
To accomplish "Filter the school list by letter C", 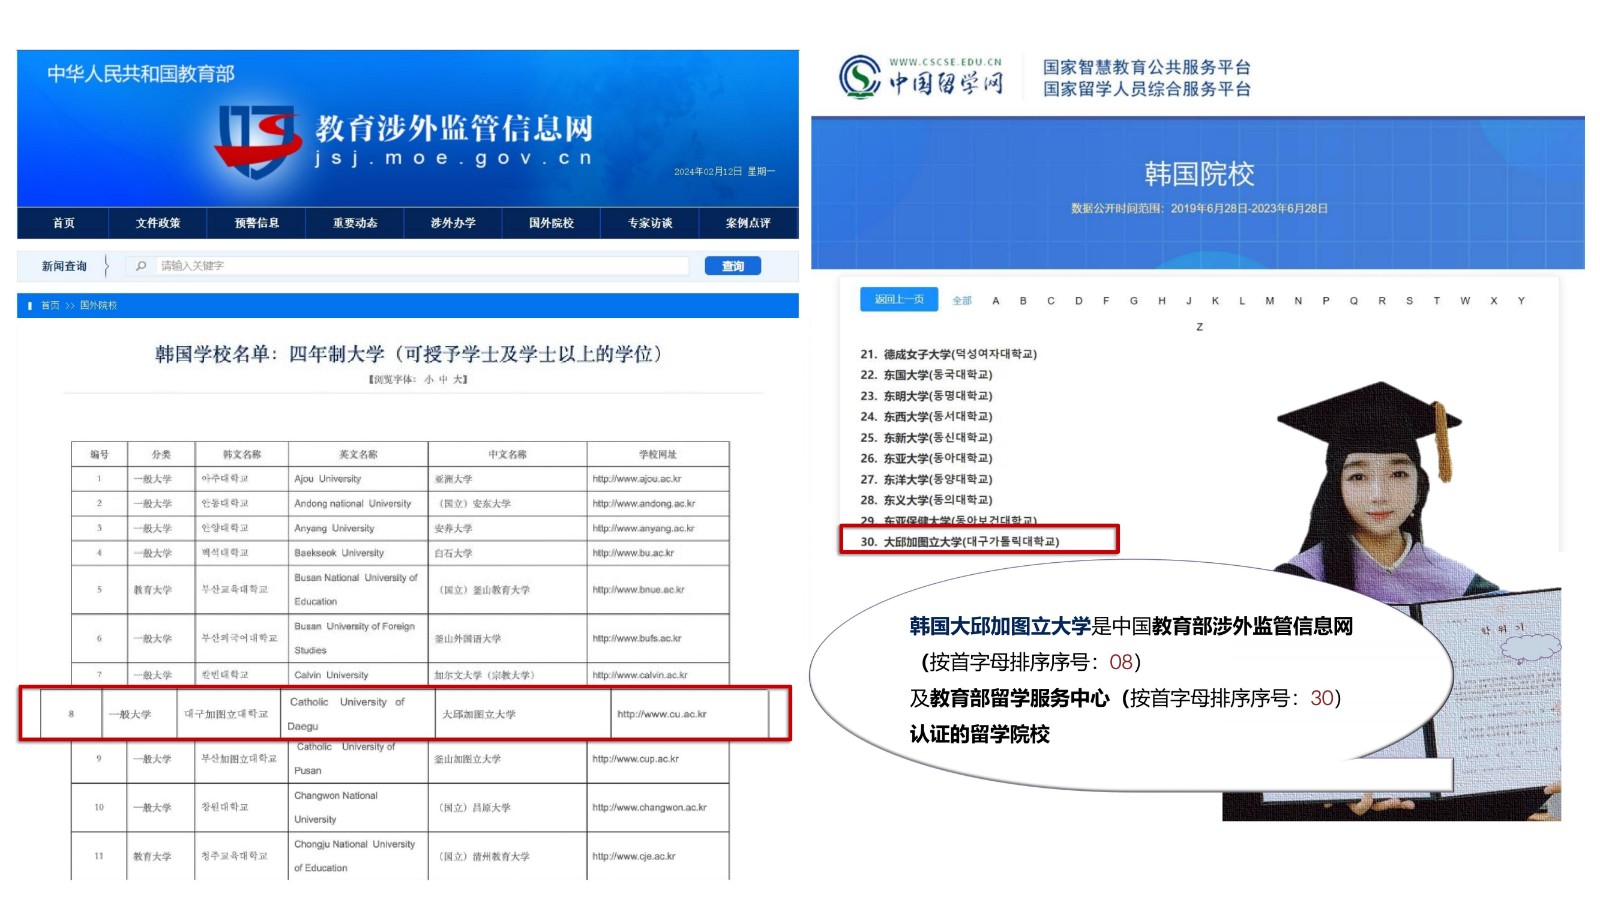I will coord(1051,301).
